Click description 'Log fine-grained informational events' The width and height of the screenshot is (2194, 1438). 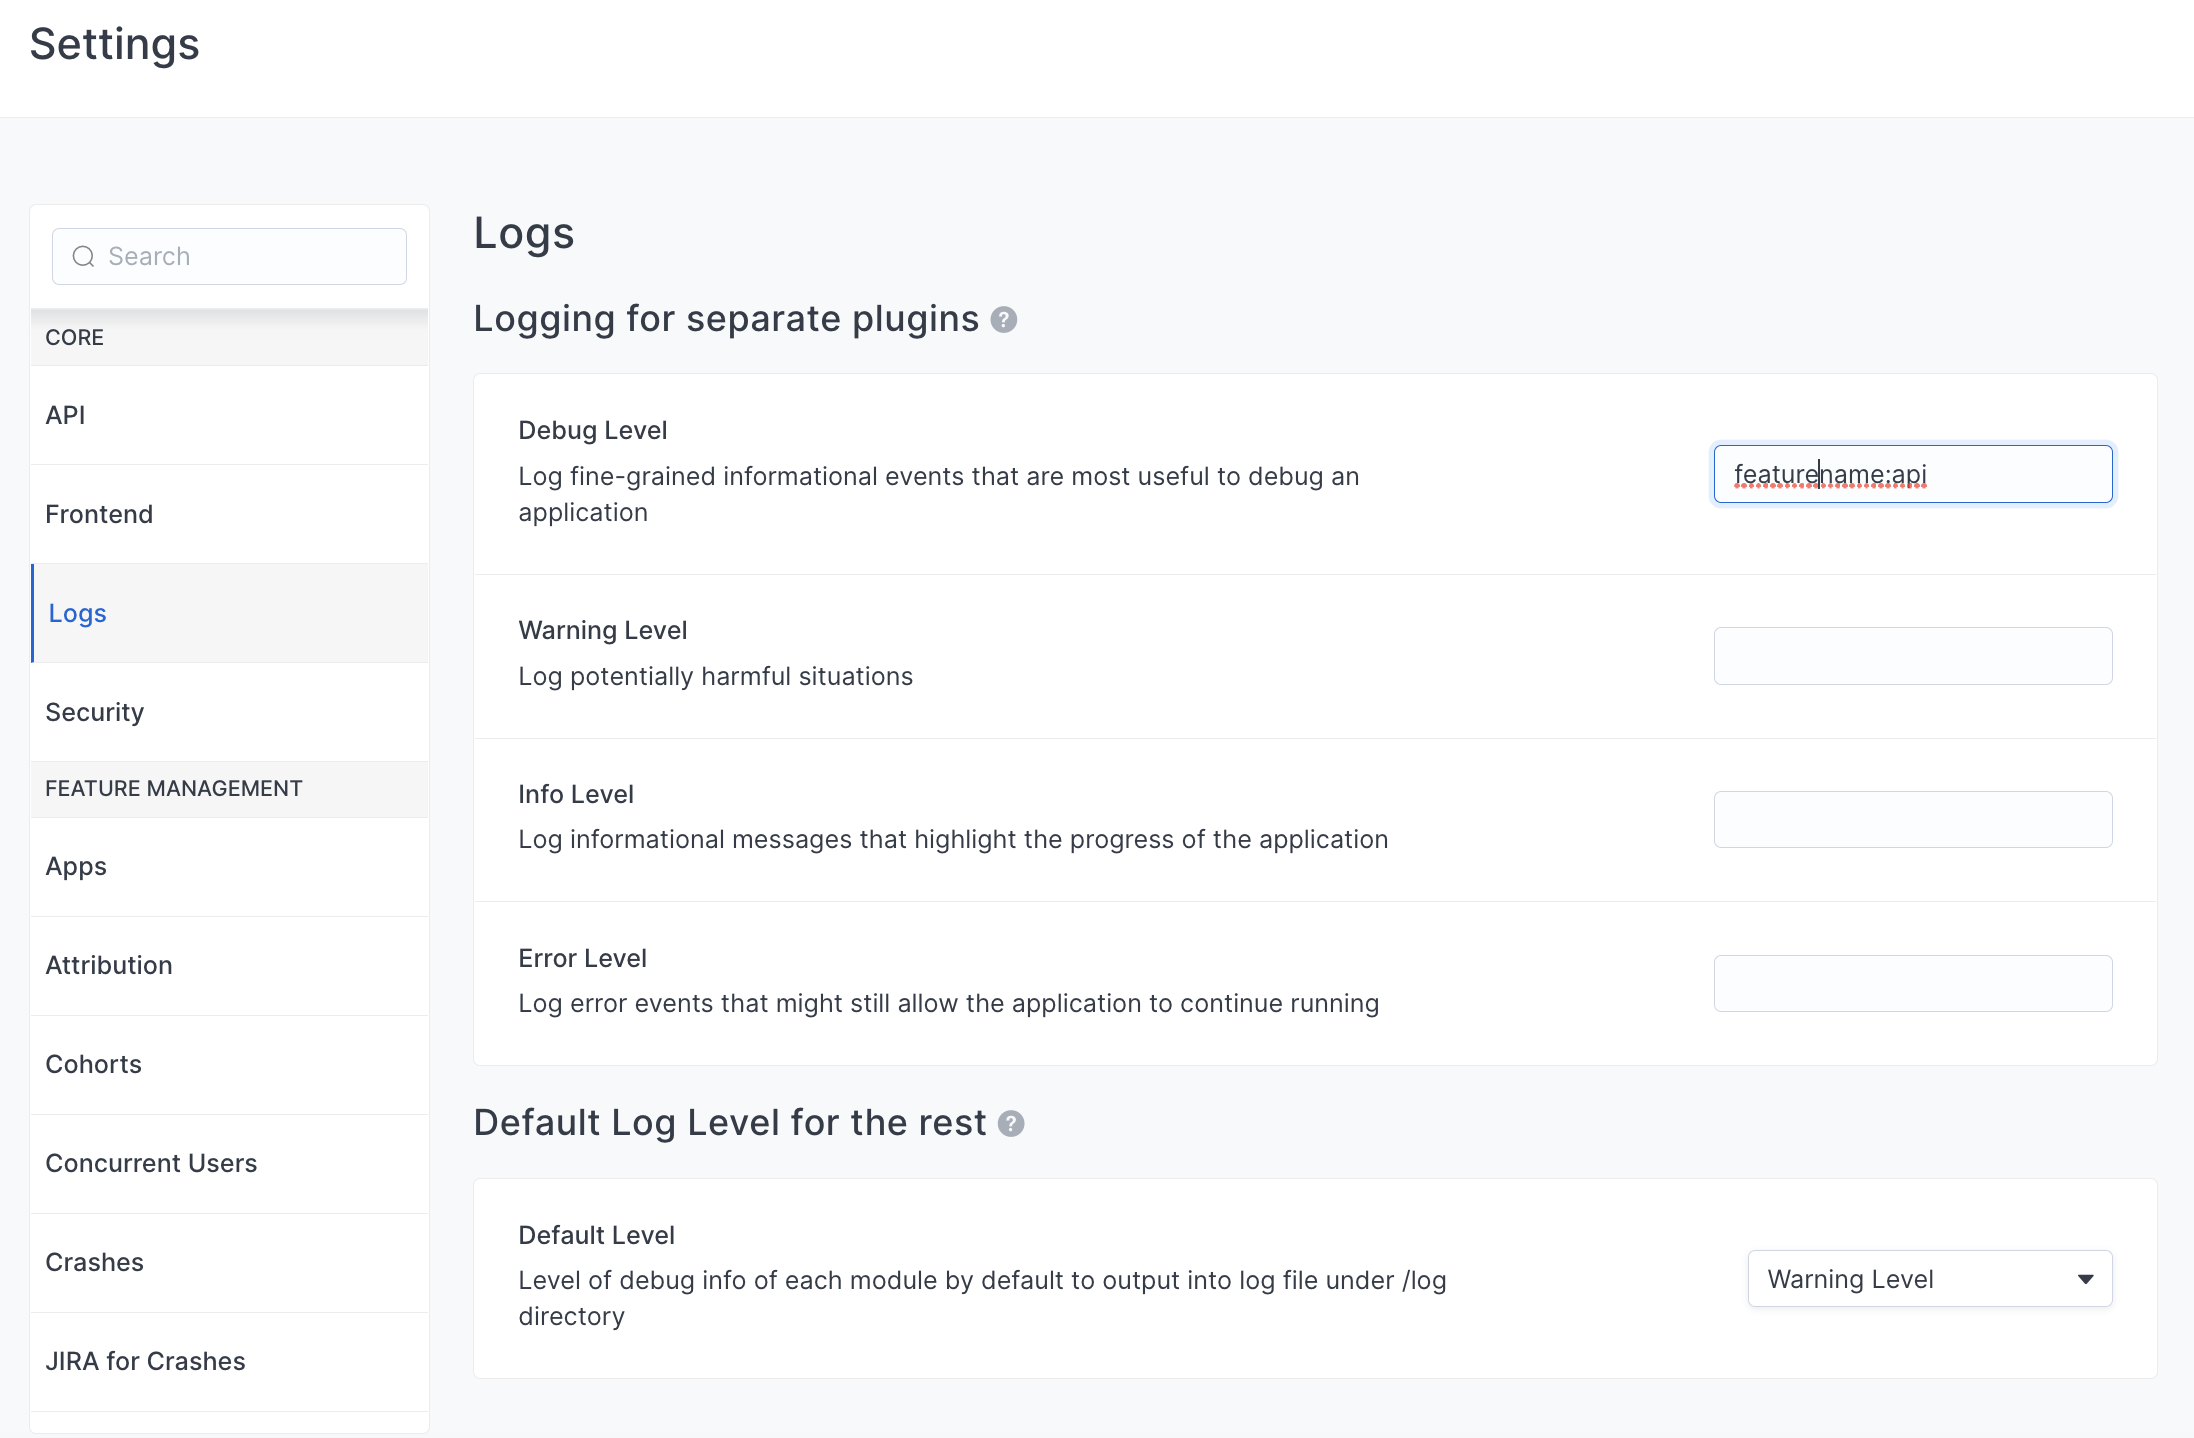(x=939, y=495)
